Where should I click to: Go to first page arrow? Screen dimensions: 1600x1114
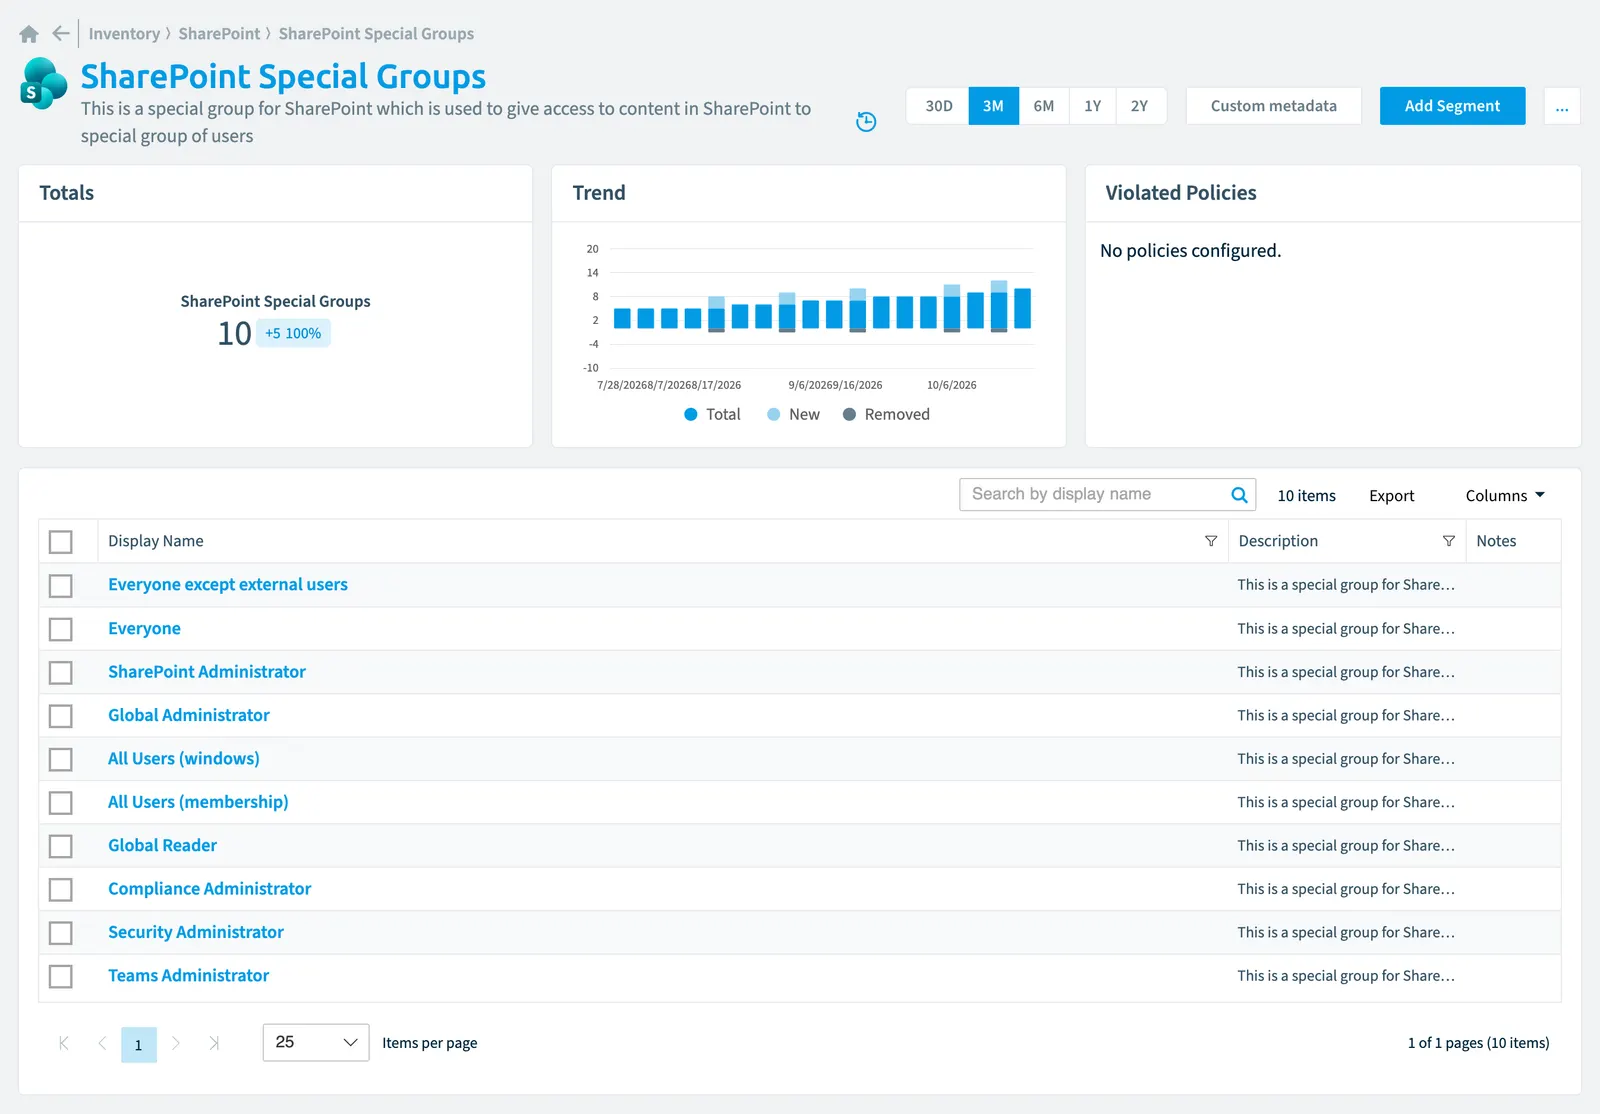click(x=64, y=1043)
